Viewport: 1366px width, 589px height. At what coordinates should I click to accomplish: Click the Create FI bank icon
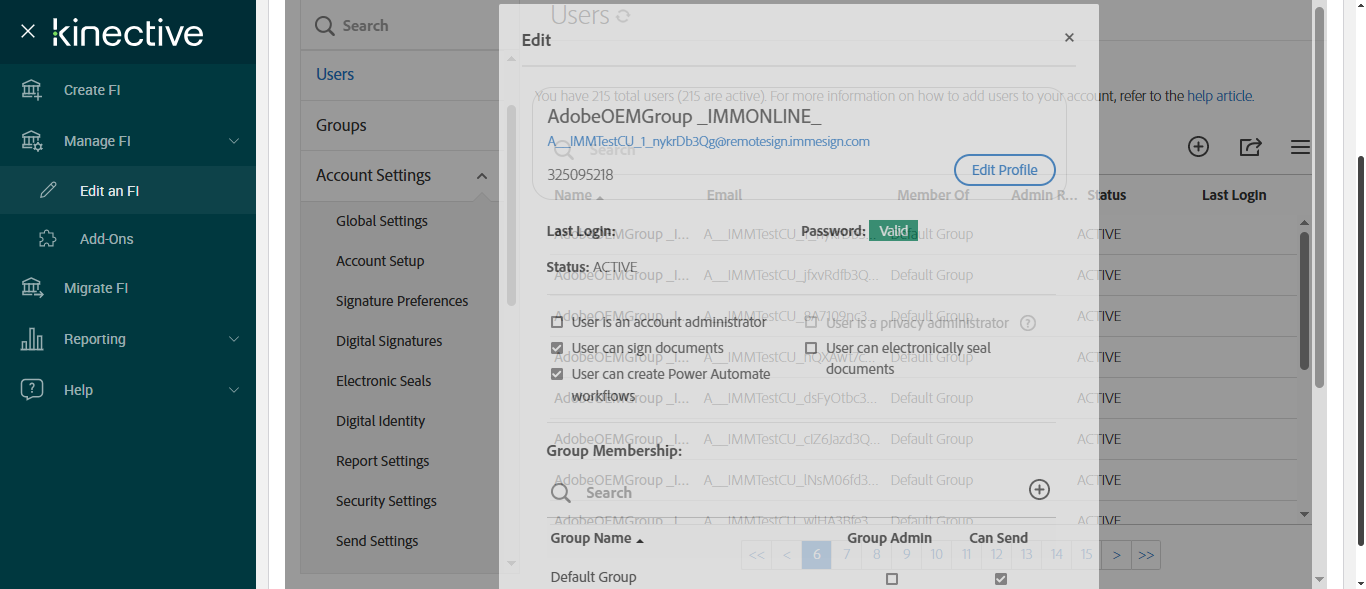(x=32, y=90)
